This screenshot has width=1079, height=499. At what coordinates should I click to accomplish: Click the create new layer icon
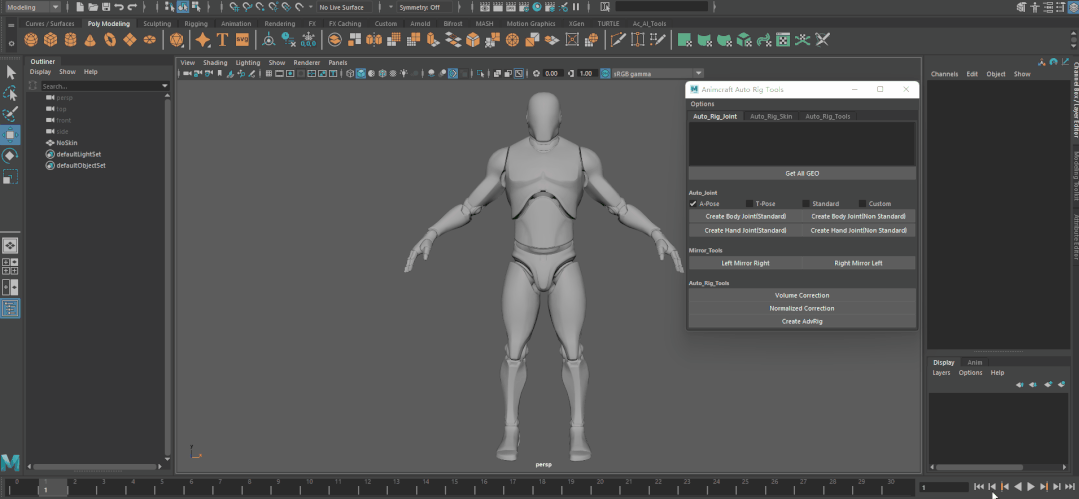pyautogui.click(x=1048, y=385)
